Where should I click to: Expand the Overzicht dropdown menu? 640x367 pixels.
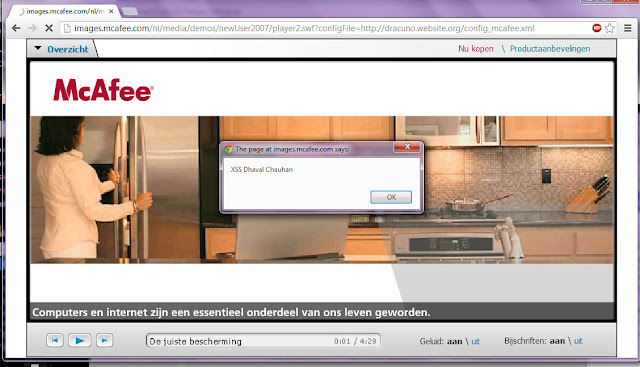coord(62,49)
